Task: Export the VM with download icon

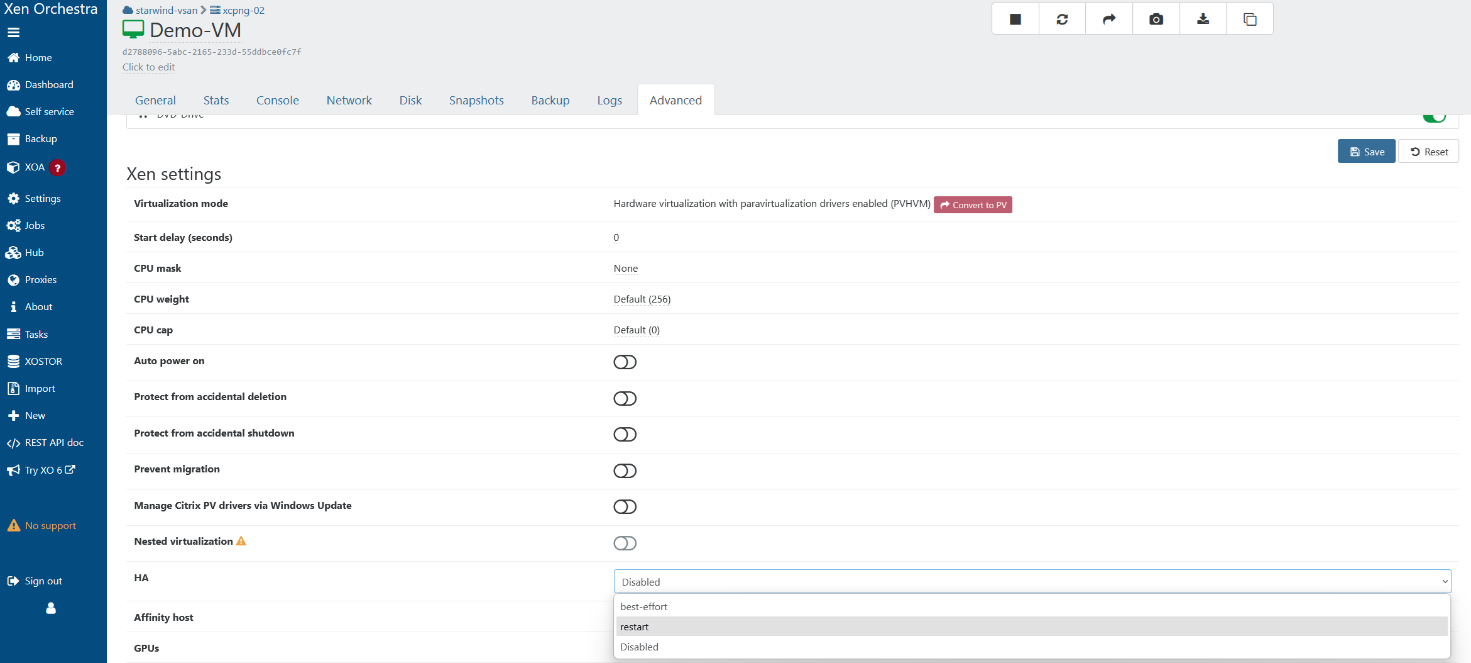Action: [x=1203, y=19]
